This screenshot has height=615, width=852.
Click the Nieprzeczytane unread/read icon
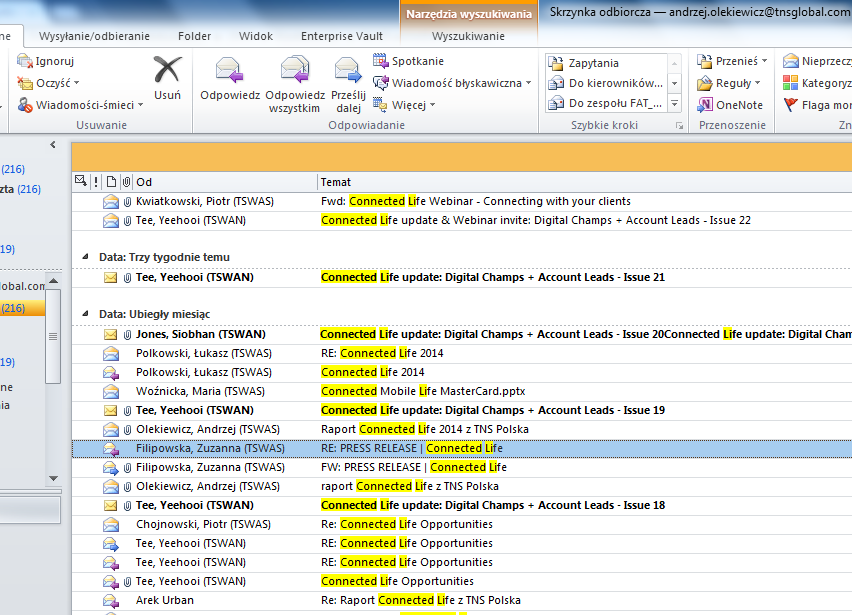click(791, 61)
